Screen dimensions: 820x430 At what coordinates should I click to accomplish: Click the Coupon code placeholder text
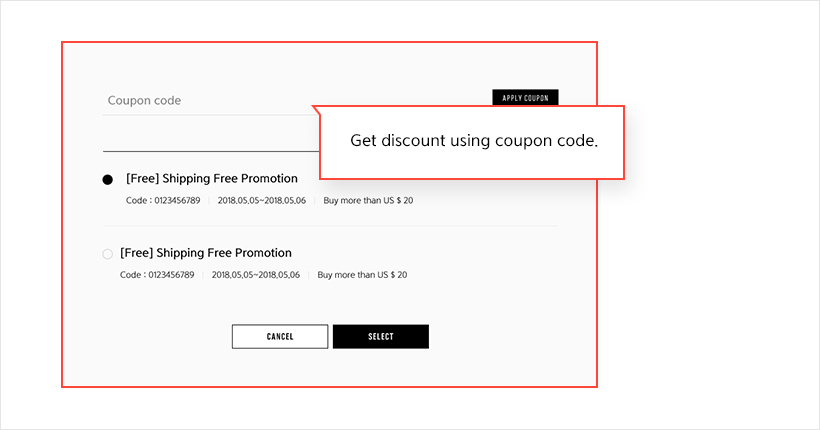144,100
